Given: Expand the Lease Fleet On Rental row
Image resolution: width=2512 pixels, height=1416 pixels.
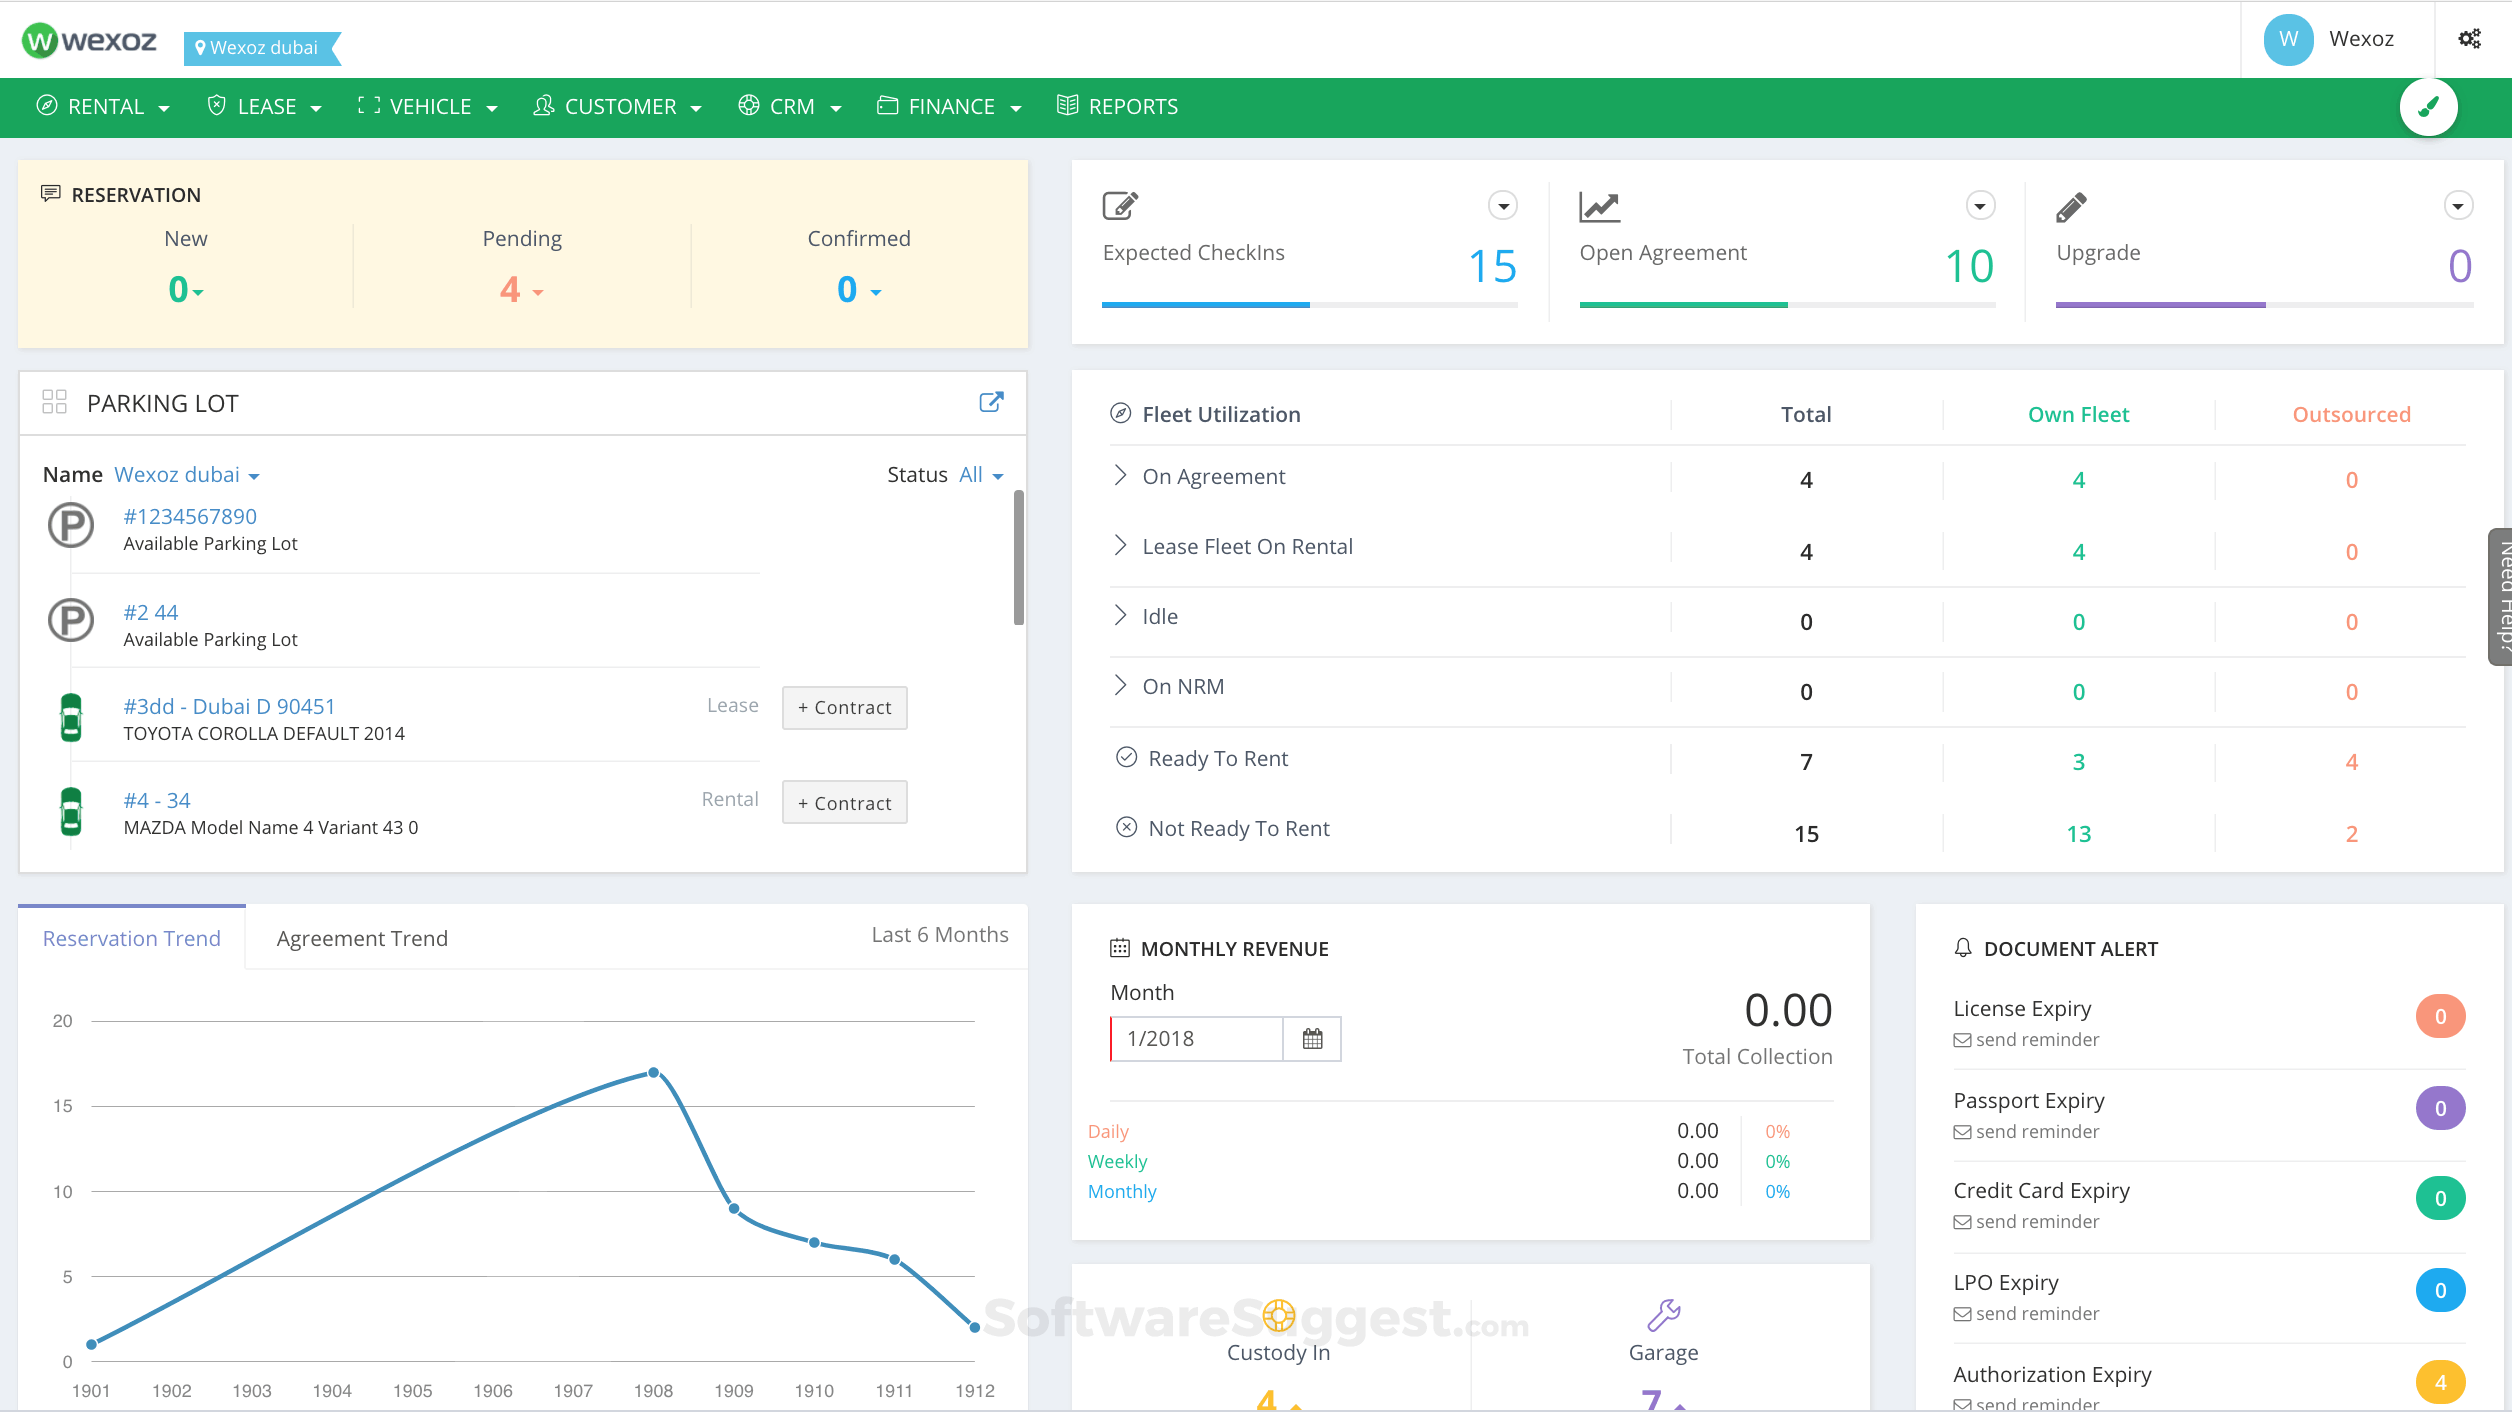Looking at the screenshot, I should point(1121,546).
